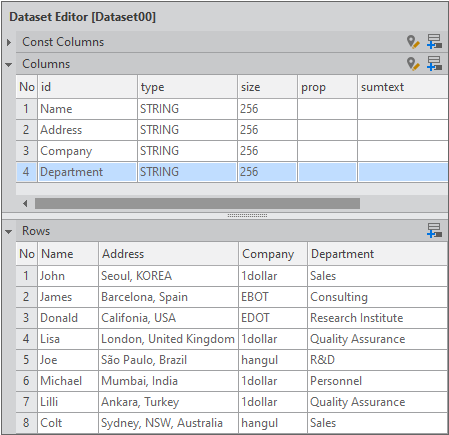The height and width of the screenshot is (435, 449).
Task: Select the type cell for Address column
Action: [x=187, y=130]
